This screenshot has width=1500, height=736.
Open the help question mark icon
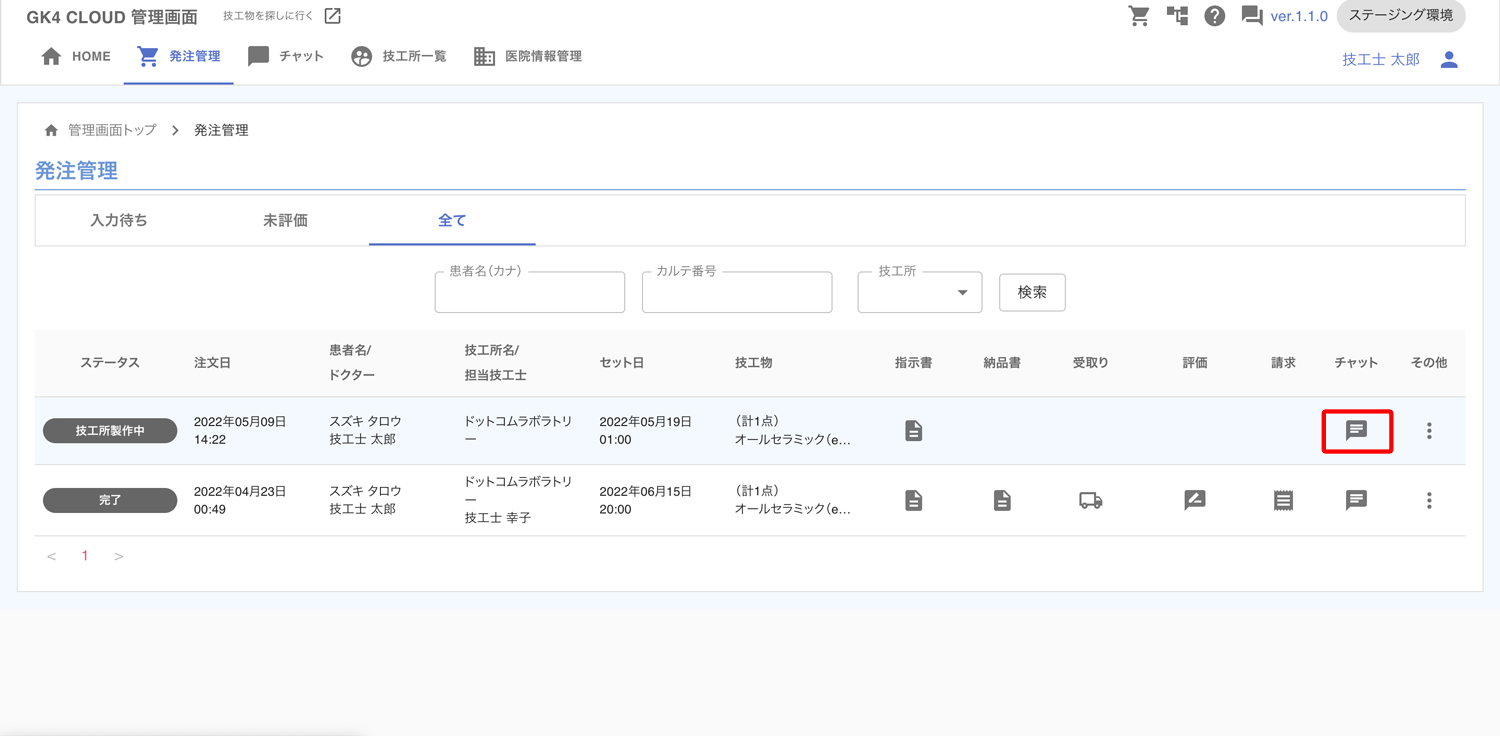click(x=1214, y=16)
